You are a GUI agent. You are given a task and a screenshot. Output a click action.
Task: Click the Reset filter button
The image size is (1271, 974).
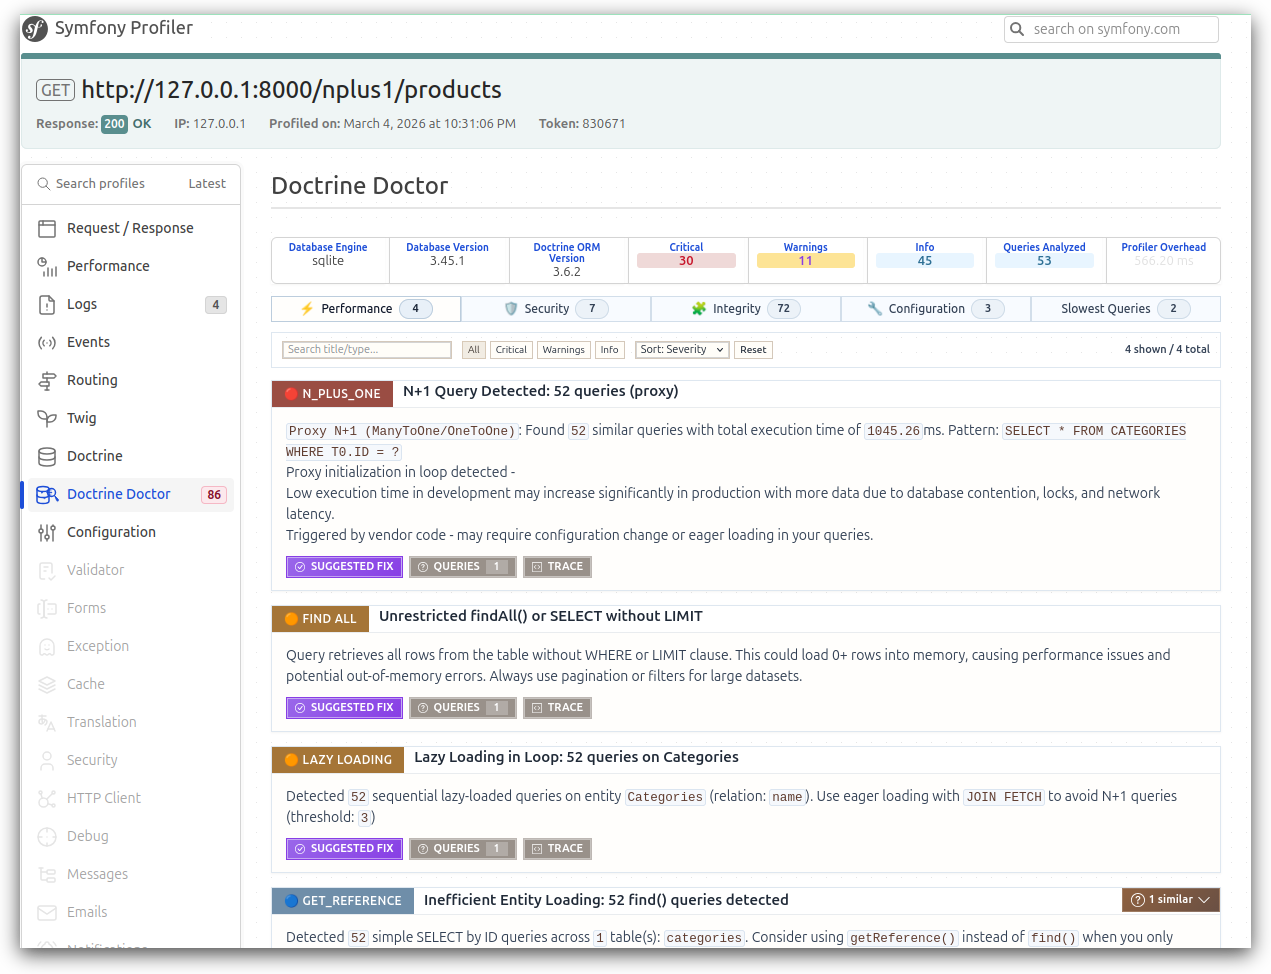pyautogui.click(x=753, y=350)
